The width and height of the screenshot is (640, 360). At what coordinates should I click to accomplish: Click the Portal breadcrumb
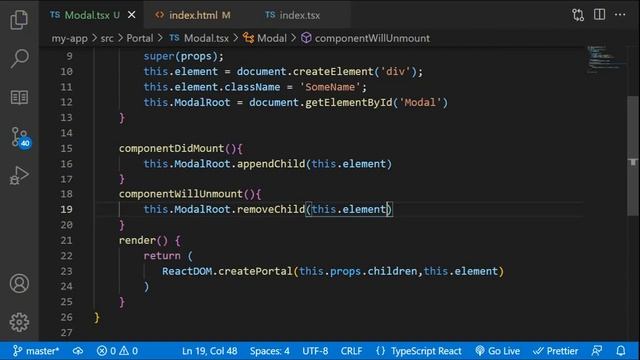140,38
